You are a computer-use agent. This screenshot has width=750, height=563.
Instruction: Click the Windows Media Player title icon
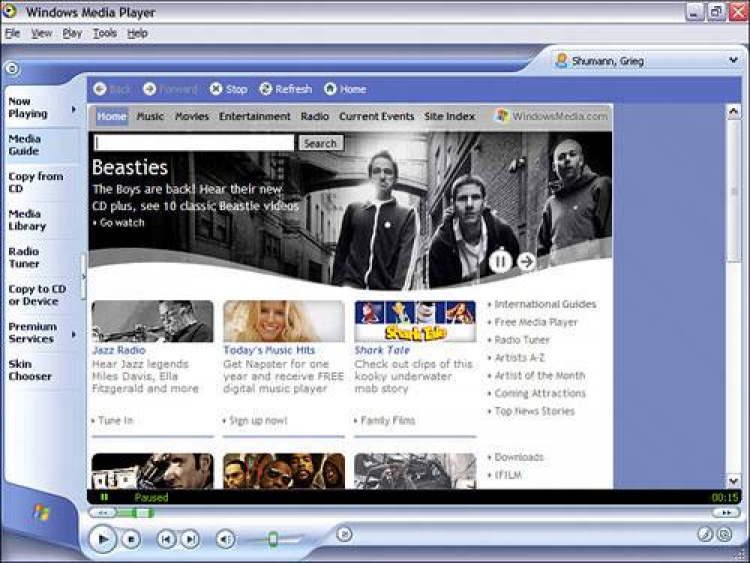(10, 11)
